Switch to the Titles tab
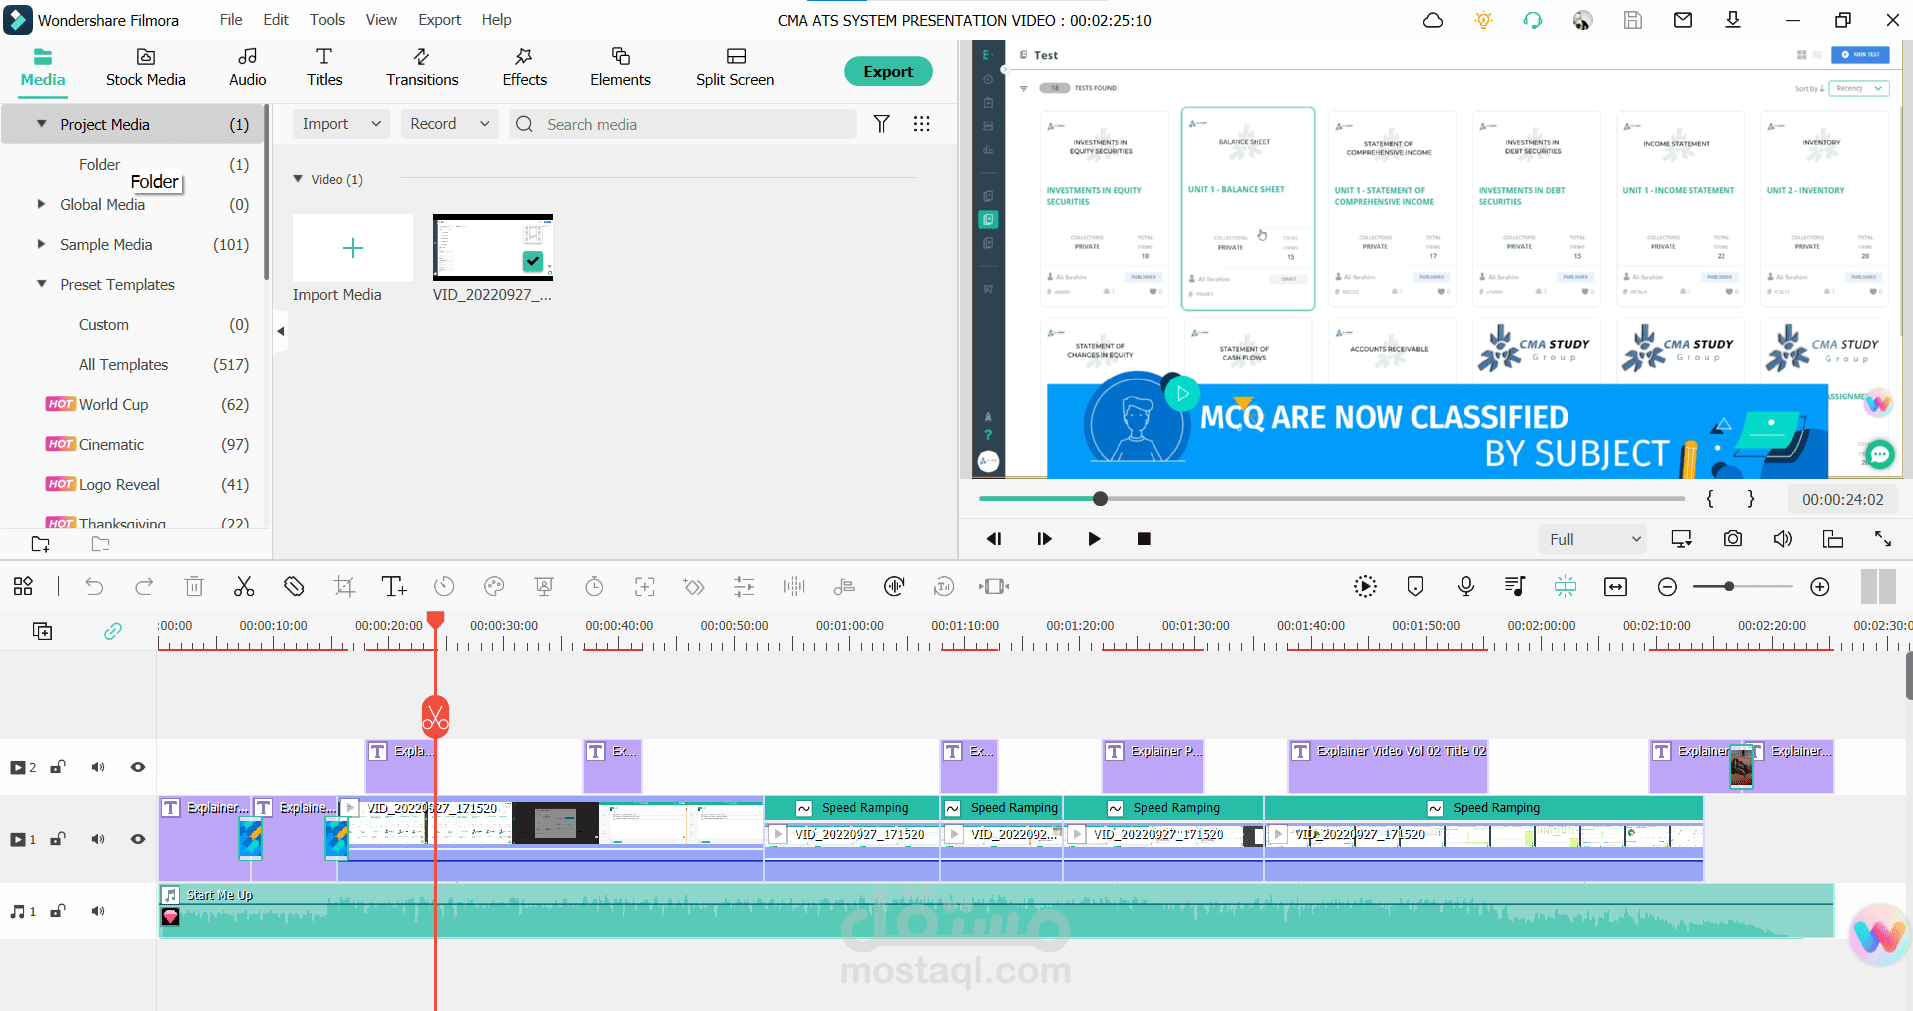Viewport: 1913px width, 1011px height. [x=324, y=68]
